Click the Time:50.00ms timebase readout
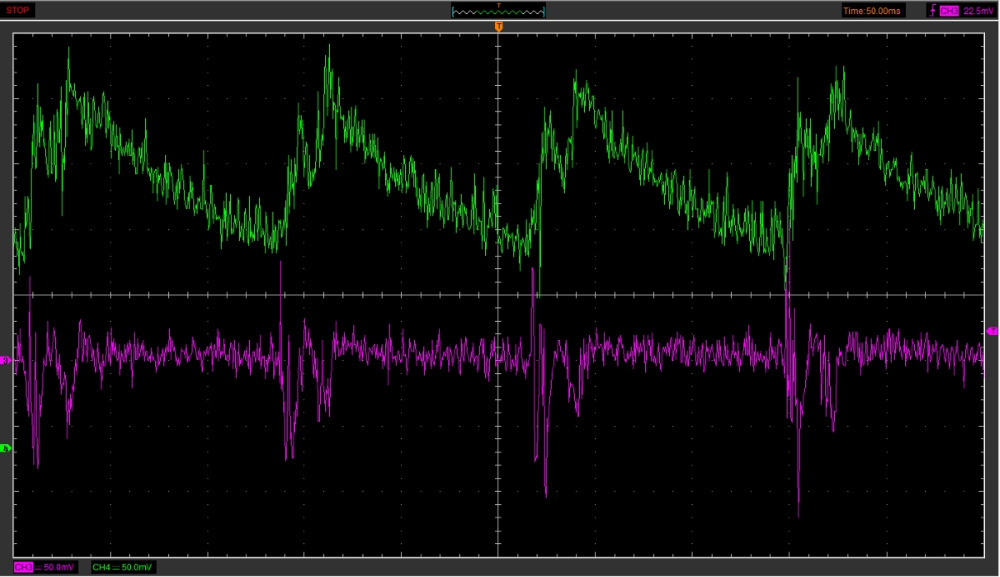 point(872,11)
